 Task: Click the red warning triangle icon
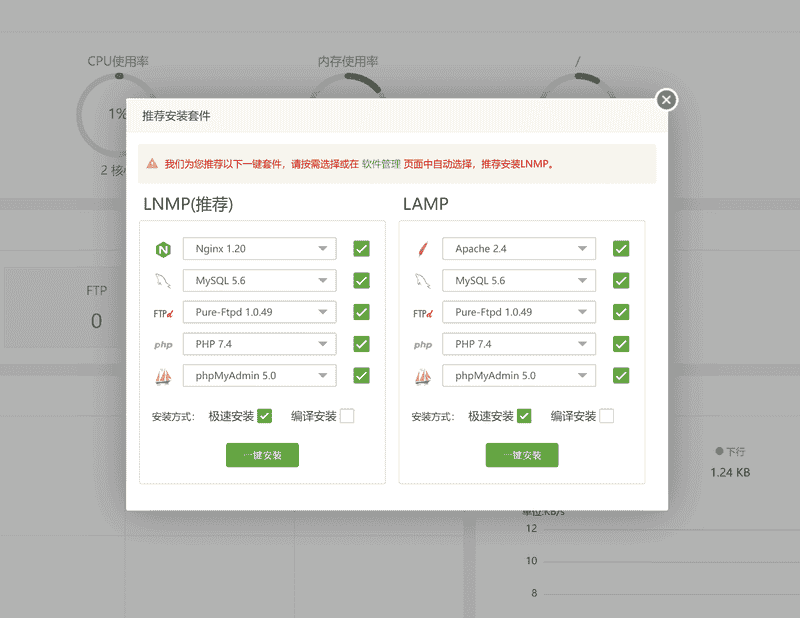(152, 164)
